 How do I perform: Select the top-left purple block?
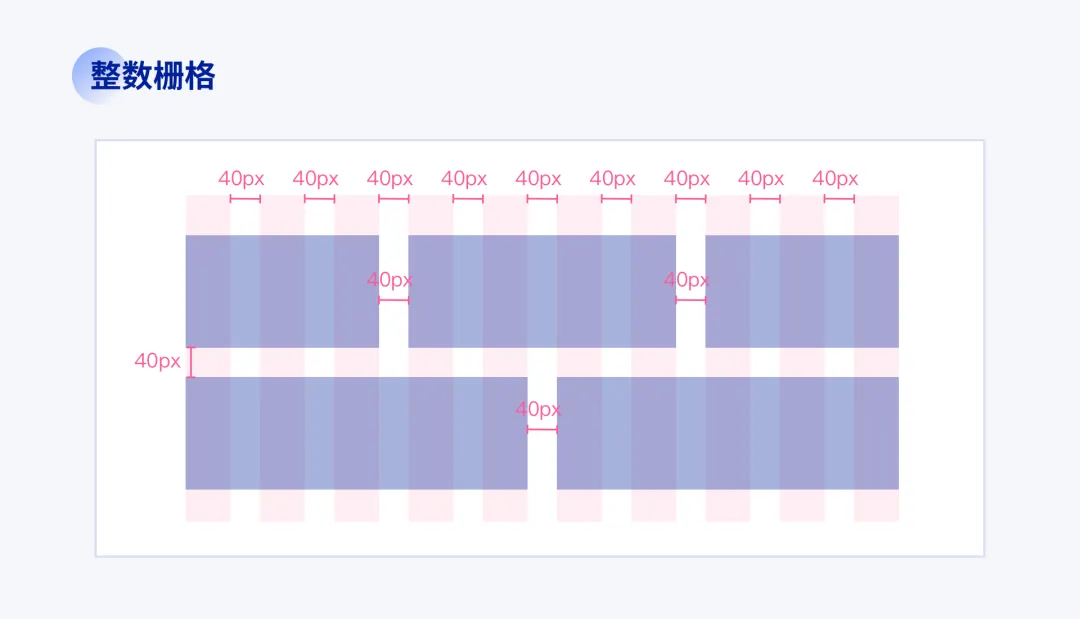click(x=282, y=291)
